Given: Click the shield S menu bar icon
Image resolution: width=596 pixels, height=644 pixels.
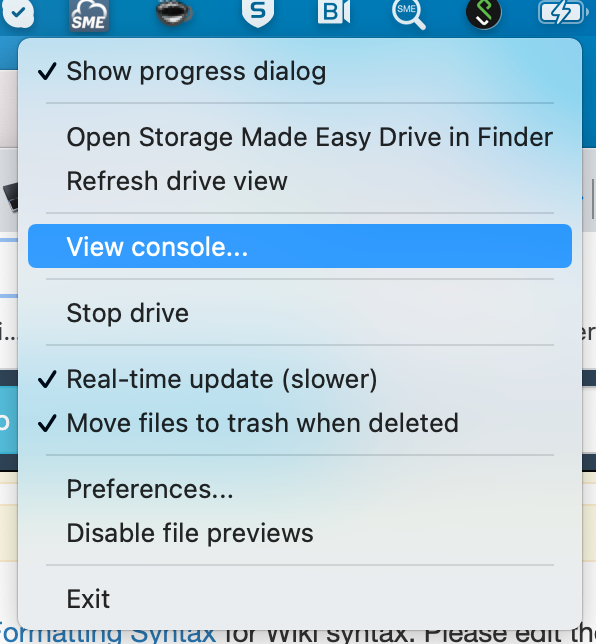Looking at the screenshot, I should pos(258,13).
